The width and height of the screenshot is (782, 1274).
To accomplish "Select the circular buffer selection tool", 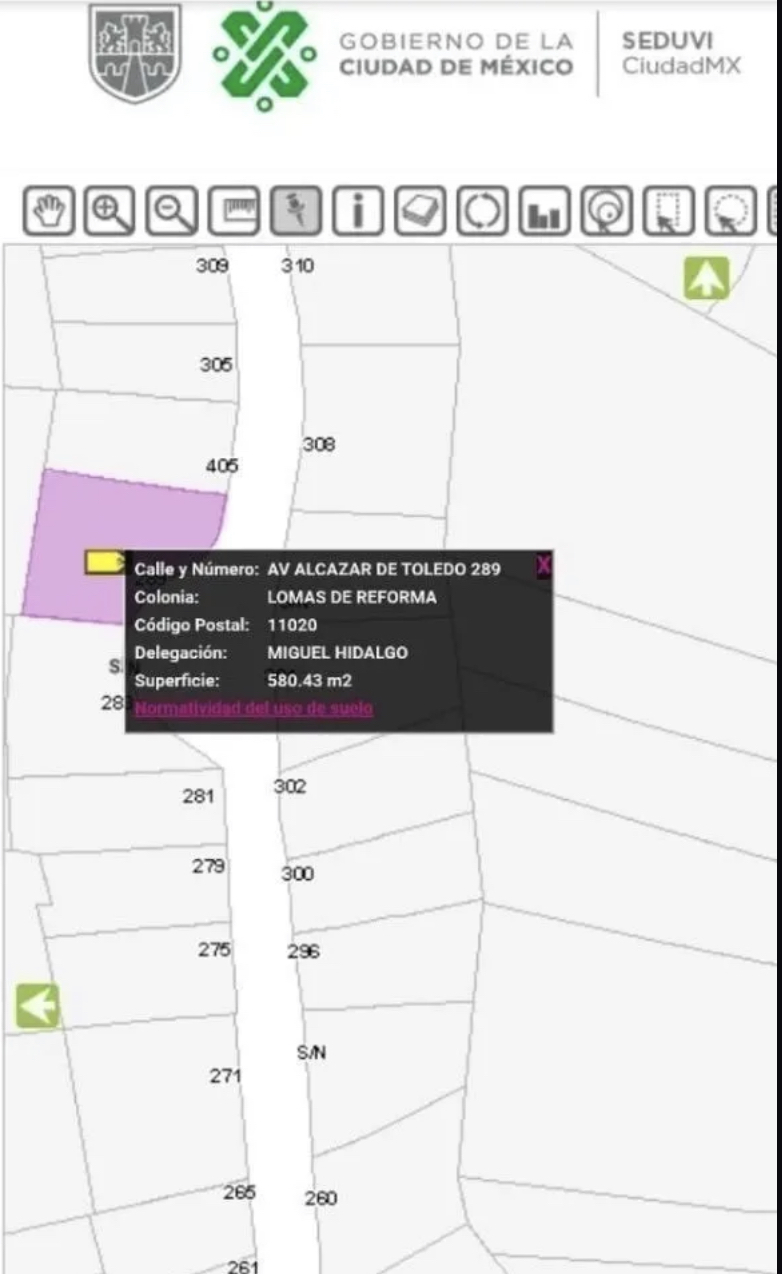I will [x=606, y=211].
